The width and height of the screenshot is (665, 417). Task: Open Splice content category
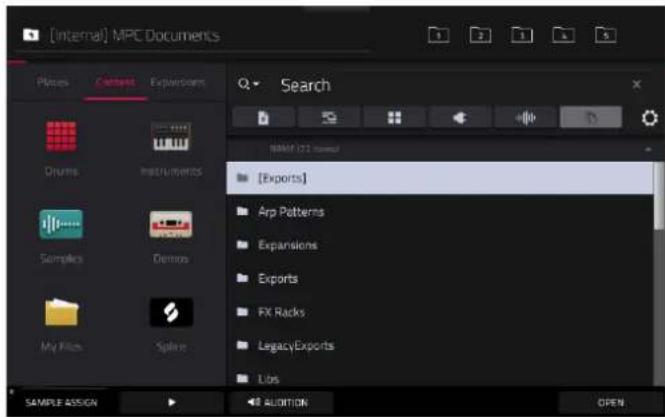171,324
